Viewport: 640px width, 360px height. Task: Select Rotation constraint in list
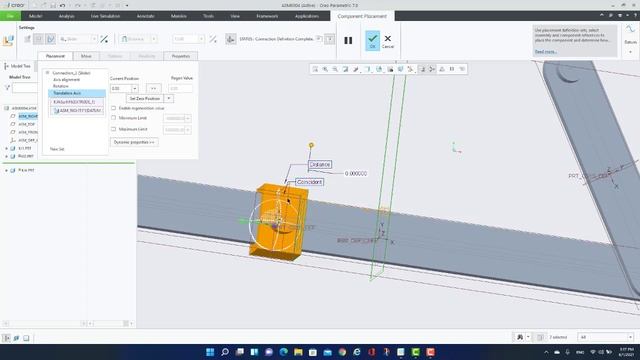point(61,86)
